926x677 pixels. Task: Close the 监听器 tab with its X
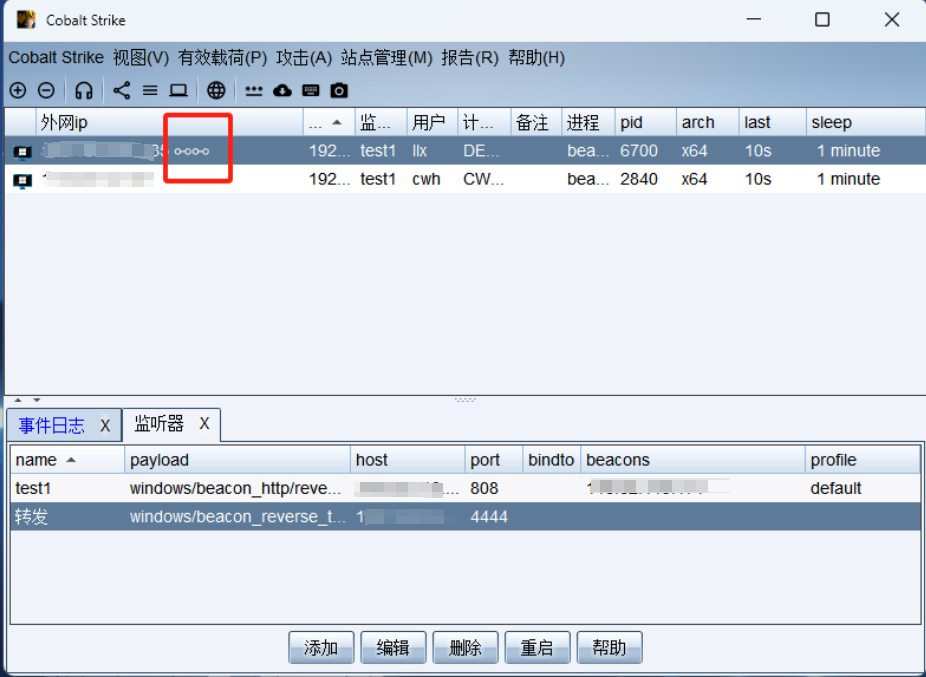pyautogui.click(x=204, y=424)
